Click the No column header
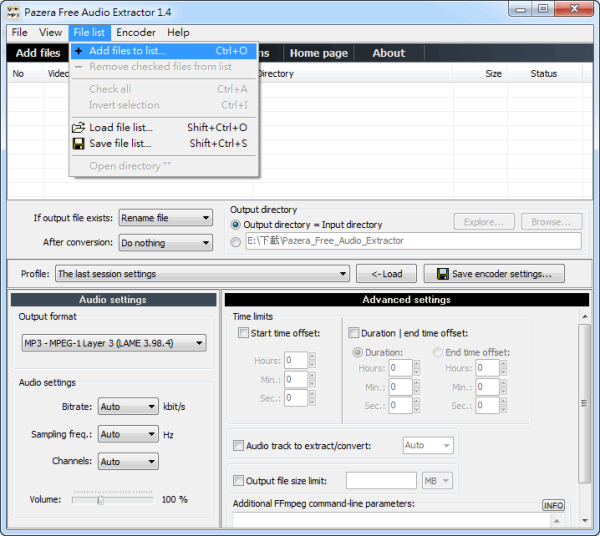 25,73
